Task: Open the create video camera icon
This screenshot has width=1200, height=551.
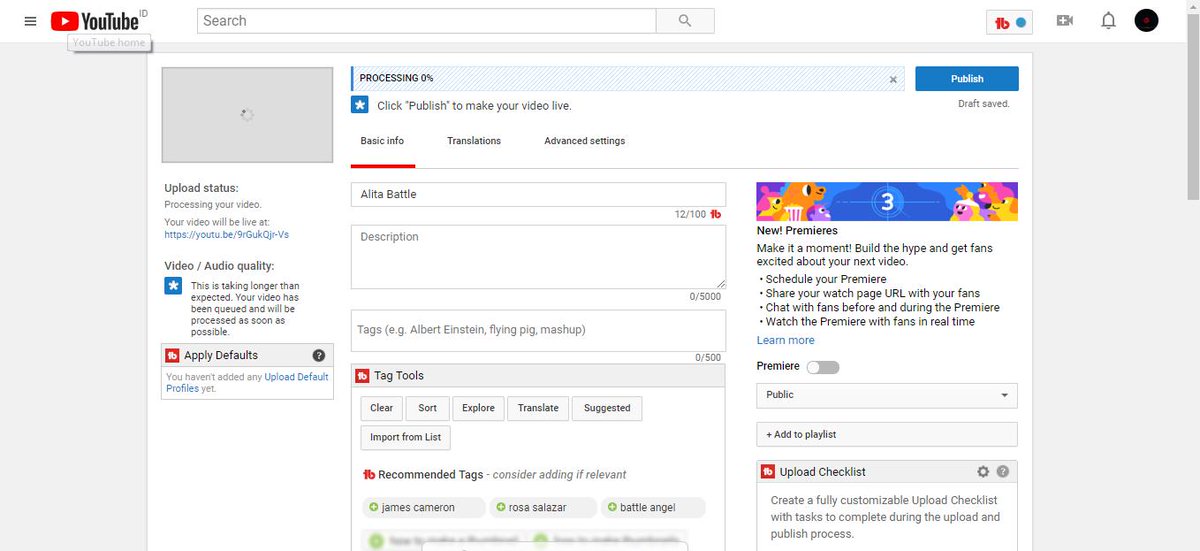Action: (1065, 21)
